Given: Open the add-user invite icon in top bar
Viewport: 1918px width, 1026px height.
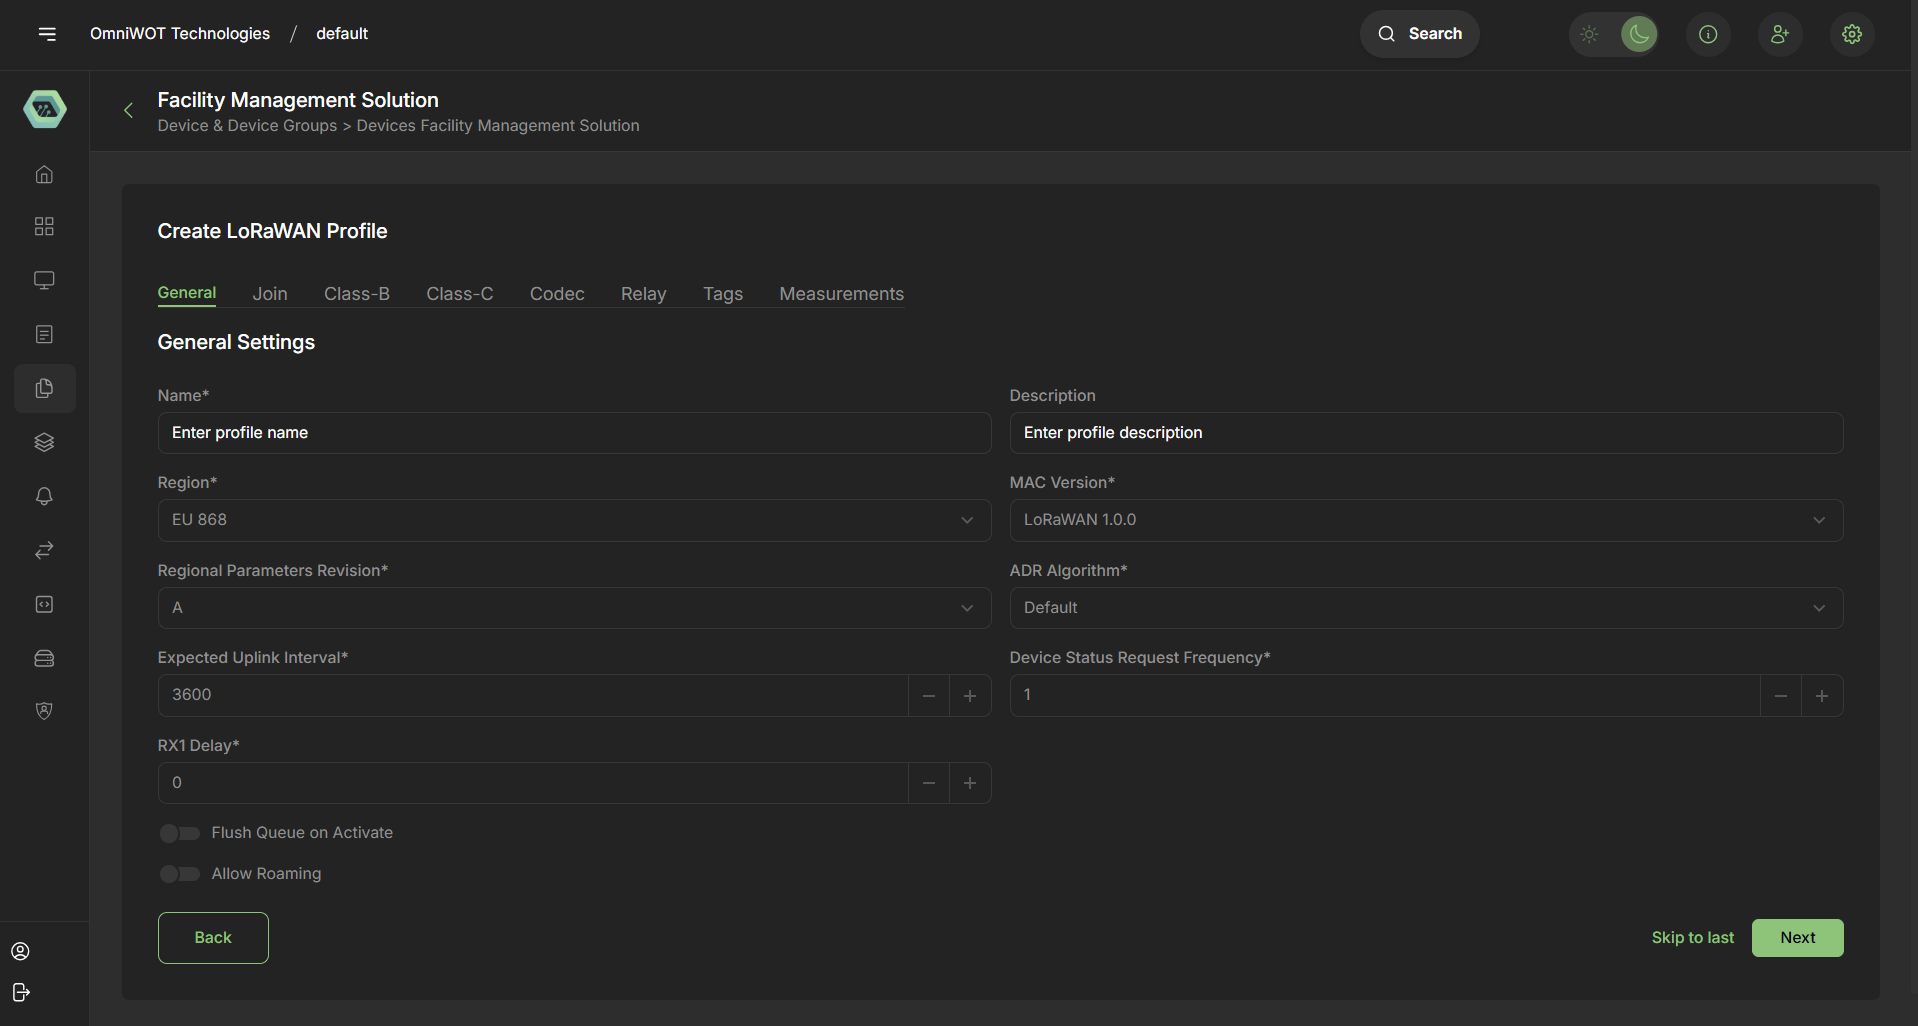Looking at the screenshot, I should [x=1780, y=33].
